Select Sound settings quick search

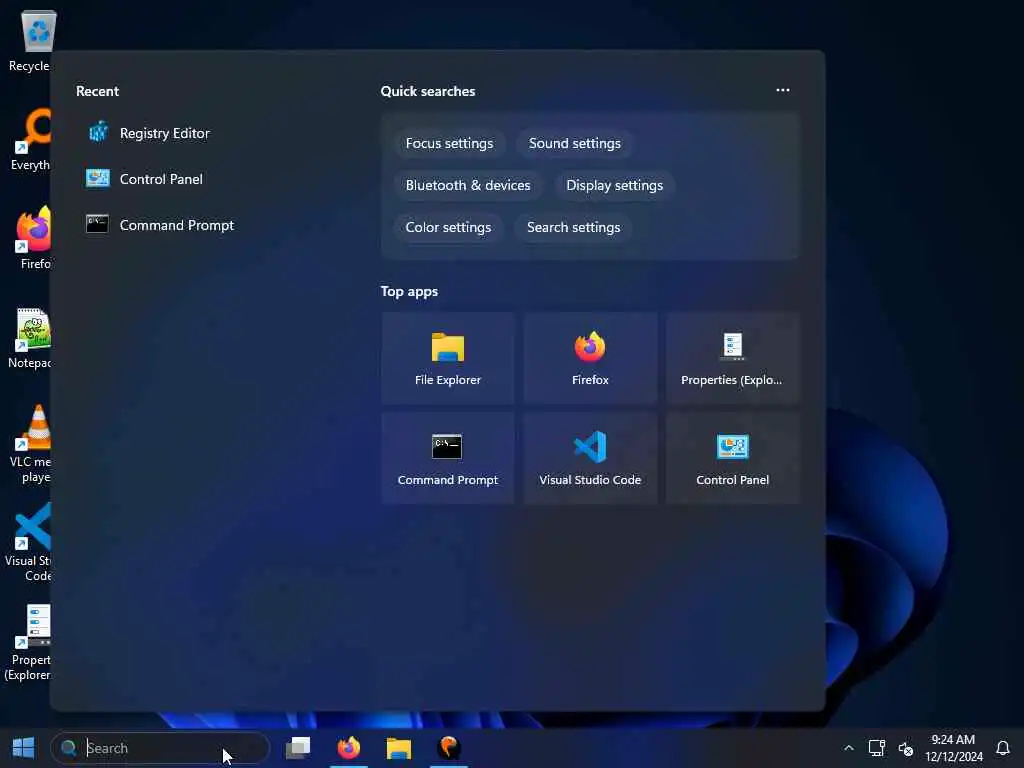tap(575, 144)
